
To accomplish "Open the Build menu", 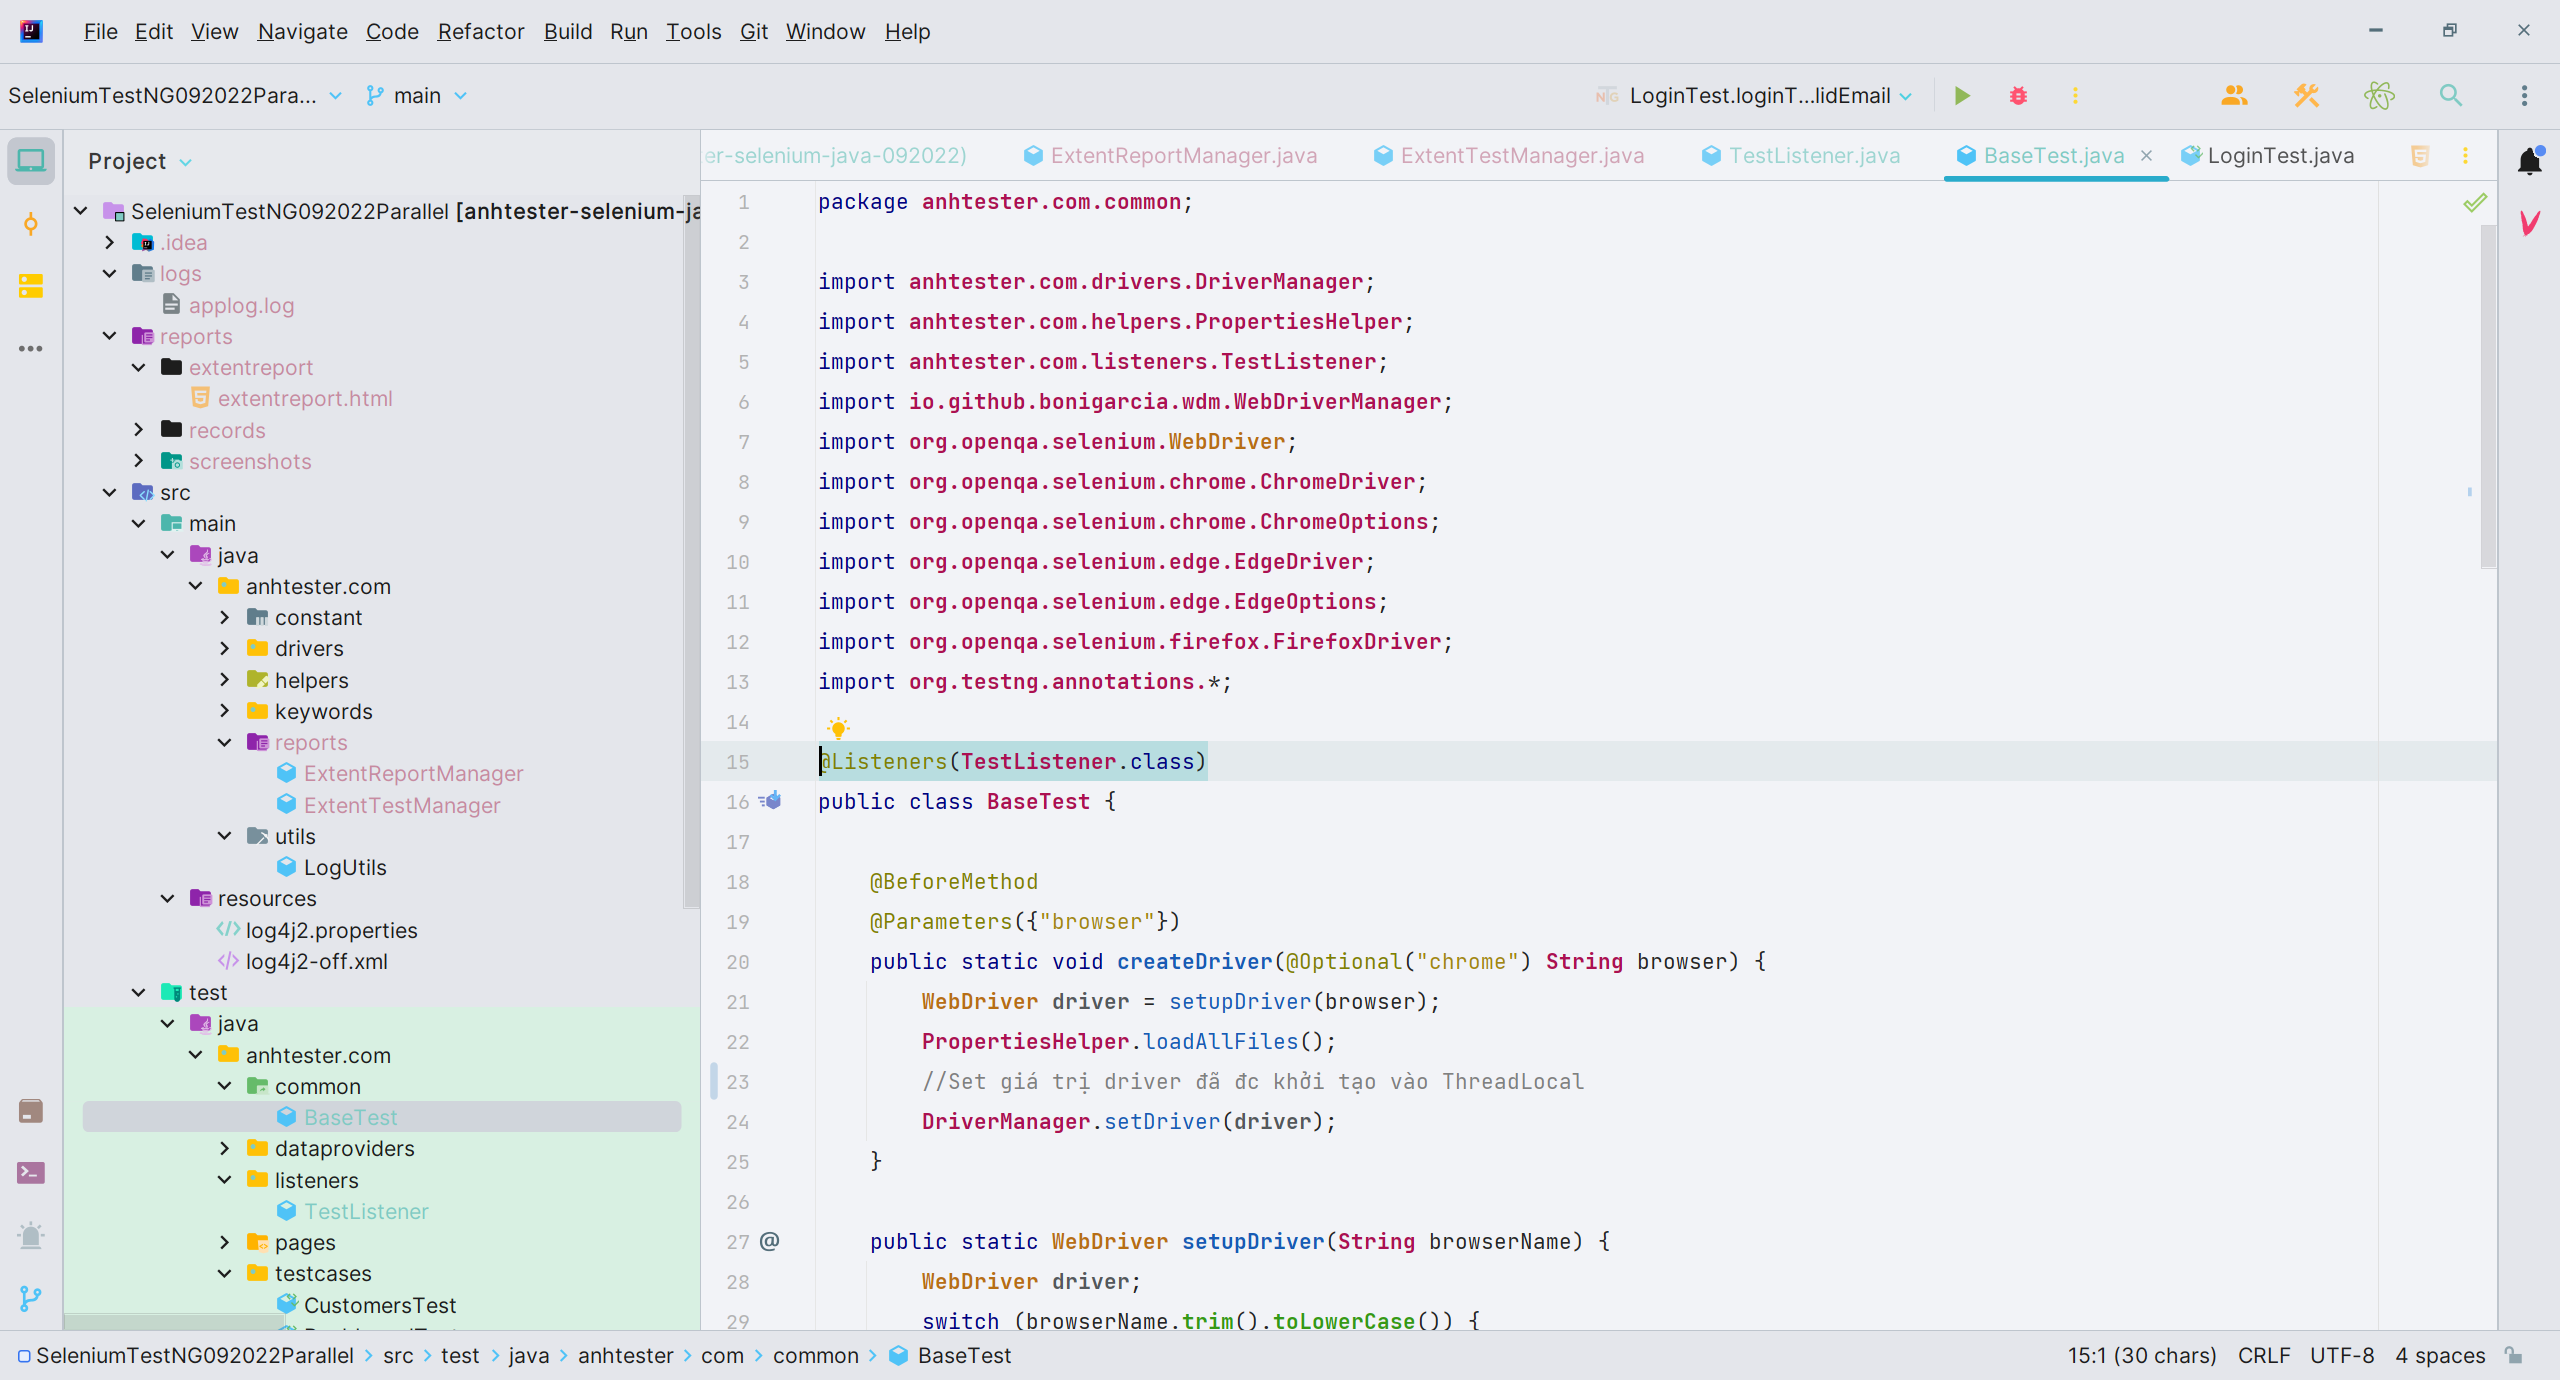I will pyautogui.click(x=567, y=32).
